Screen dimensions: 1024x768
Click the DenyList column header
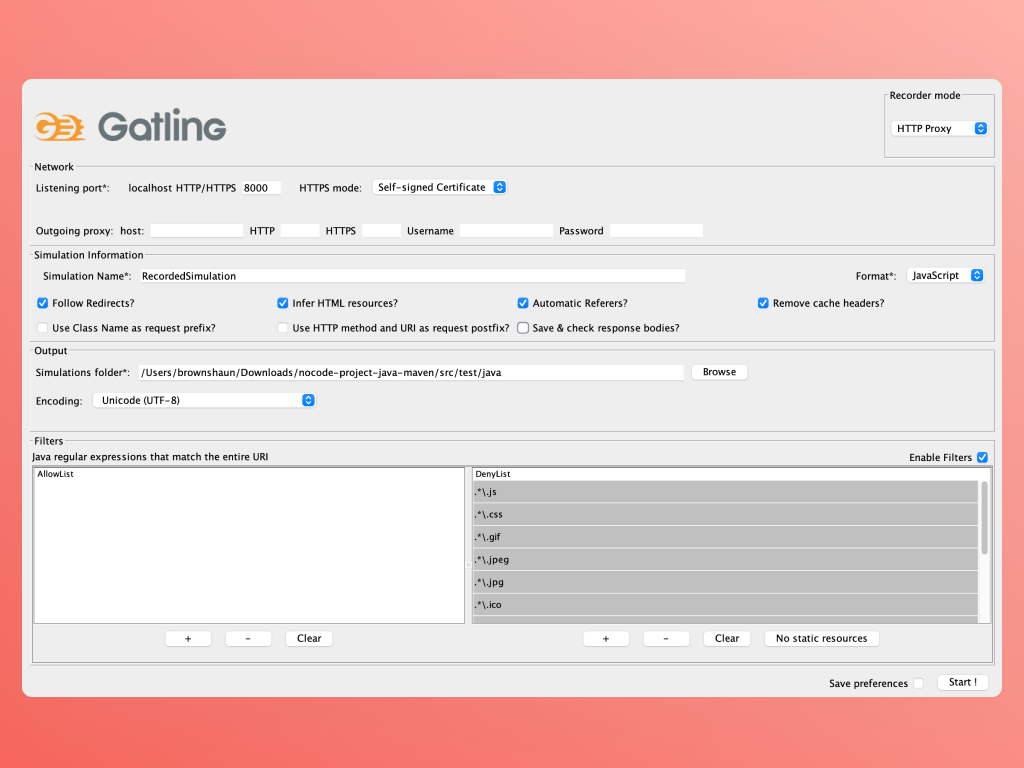(731, 474)
